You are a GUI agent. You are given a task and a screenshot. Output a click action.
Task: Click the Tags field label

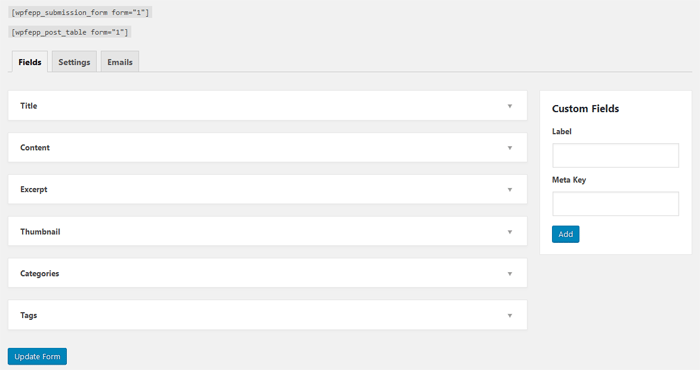(29, 315)
